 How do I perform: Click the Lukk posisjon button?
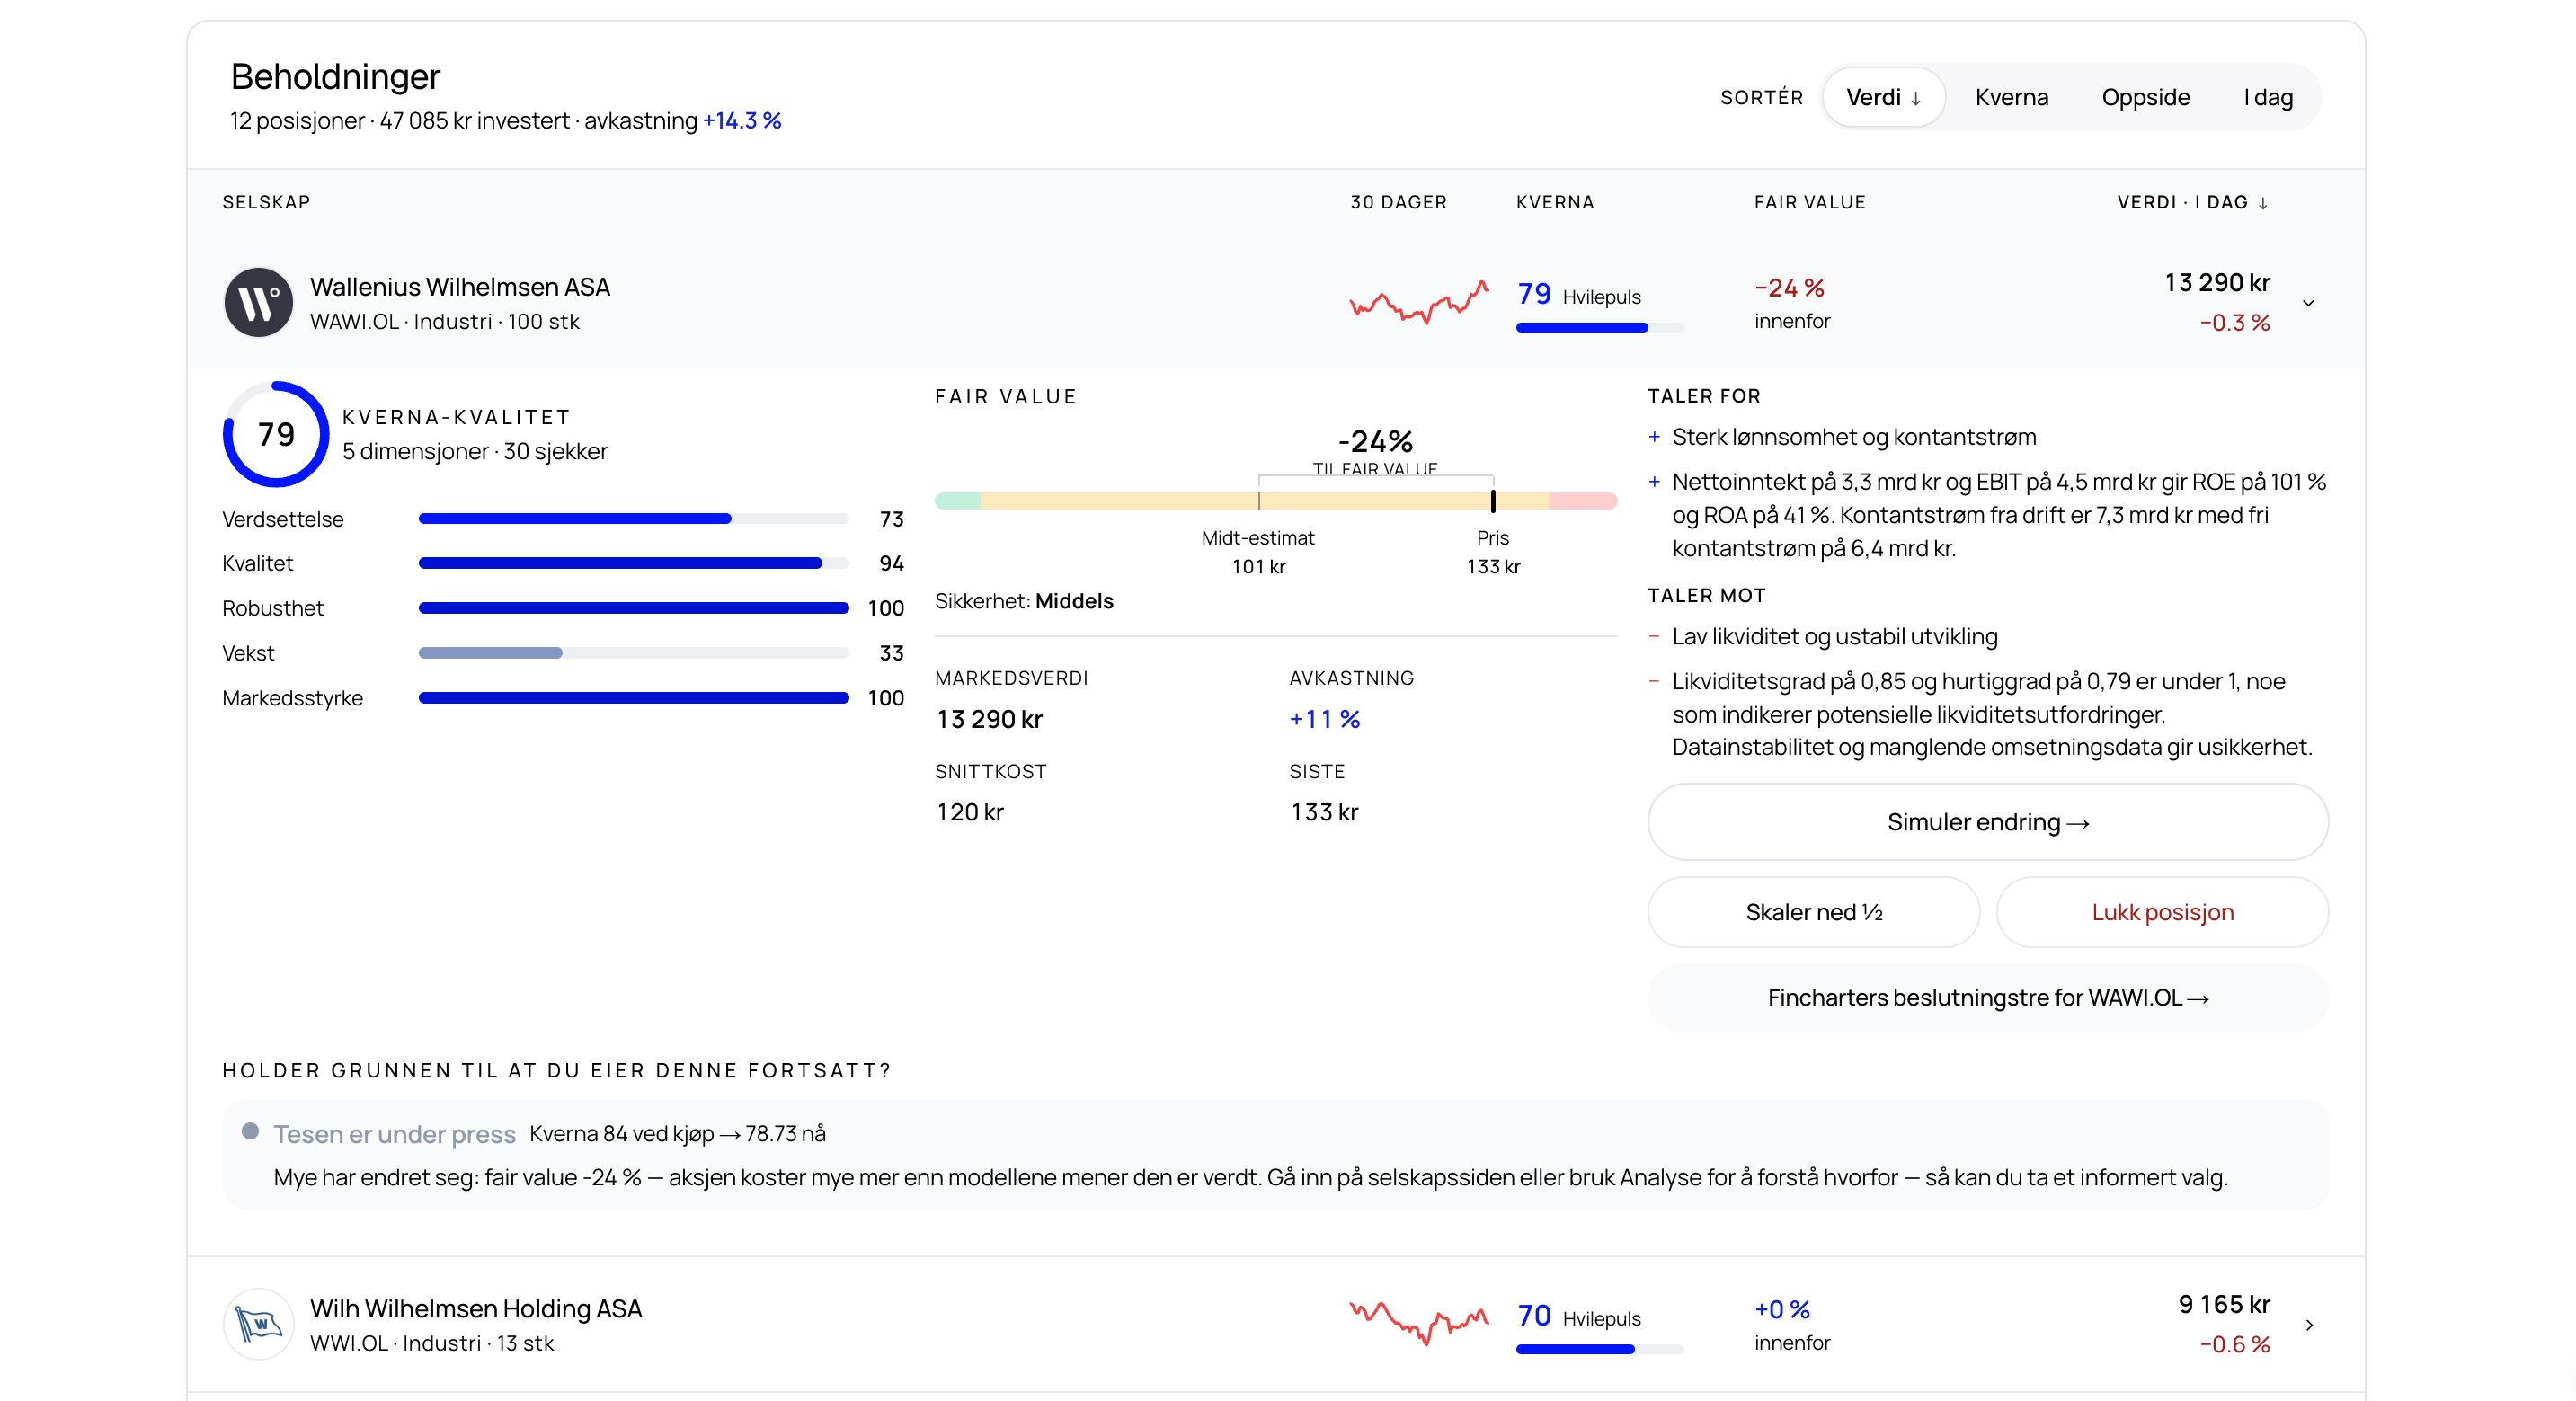click(2162, 912)
